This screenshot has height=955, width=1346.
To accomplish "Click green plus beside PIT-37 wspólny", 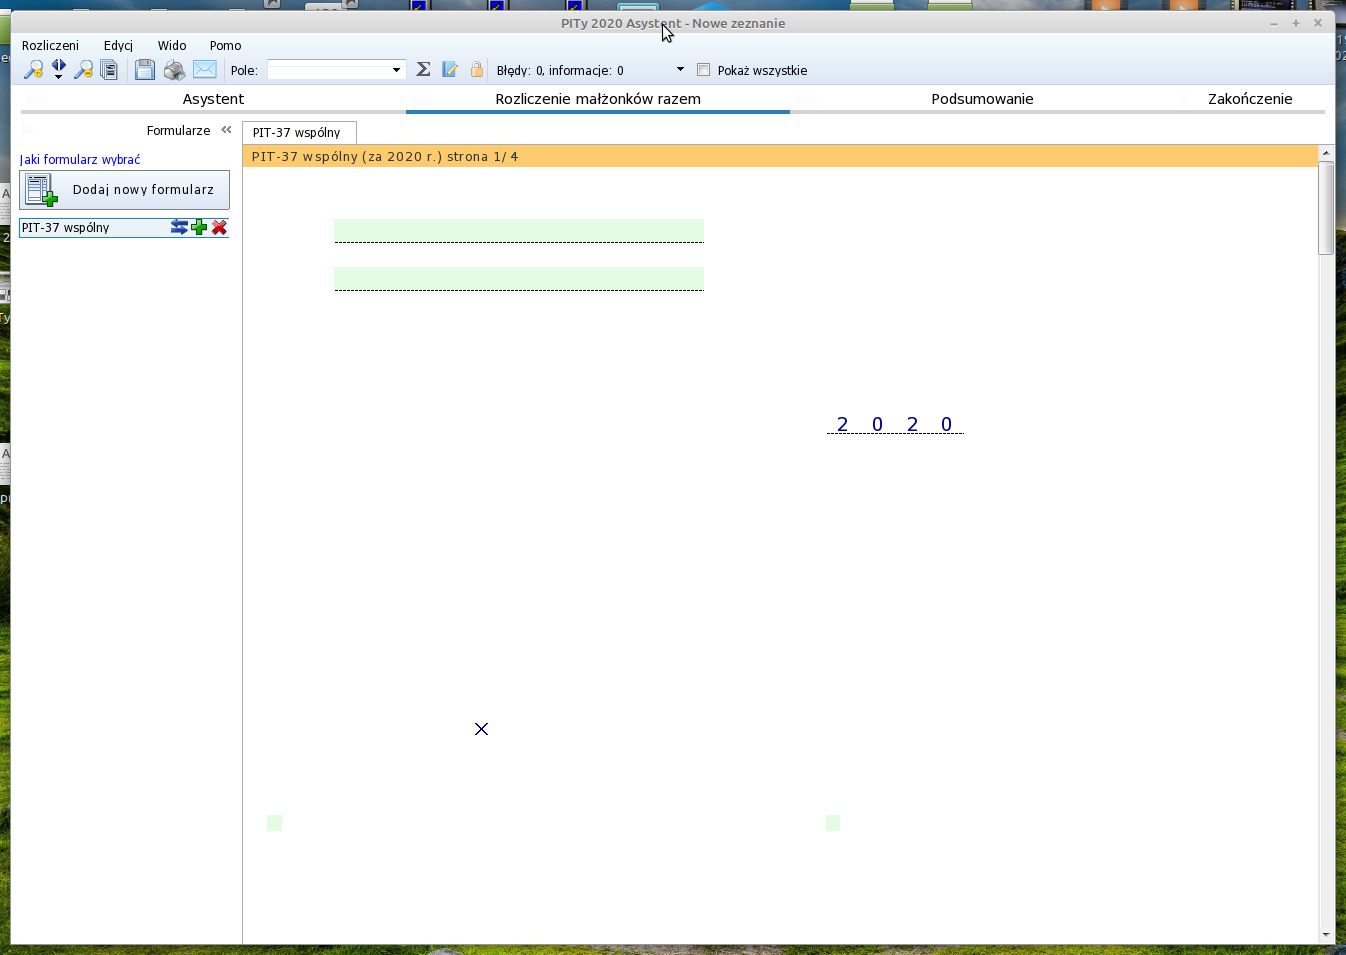I will click(x=199, y=228).
